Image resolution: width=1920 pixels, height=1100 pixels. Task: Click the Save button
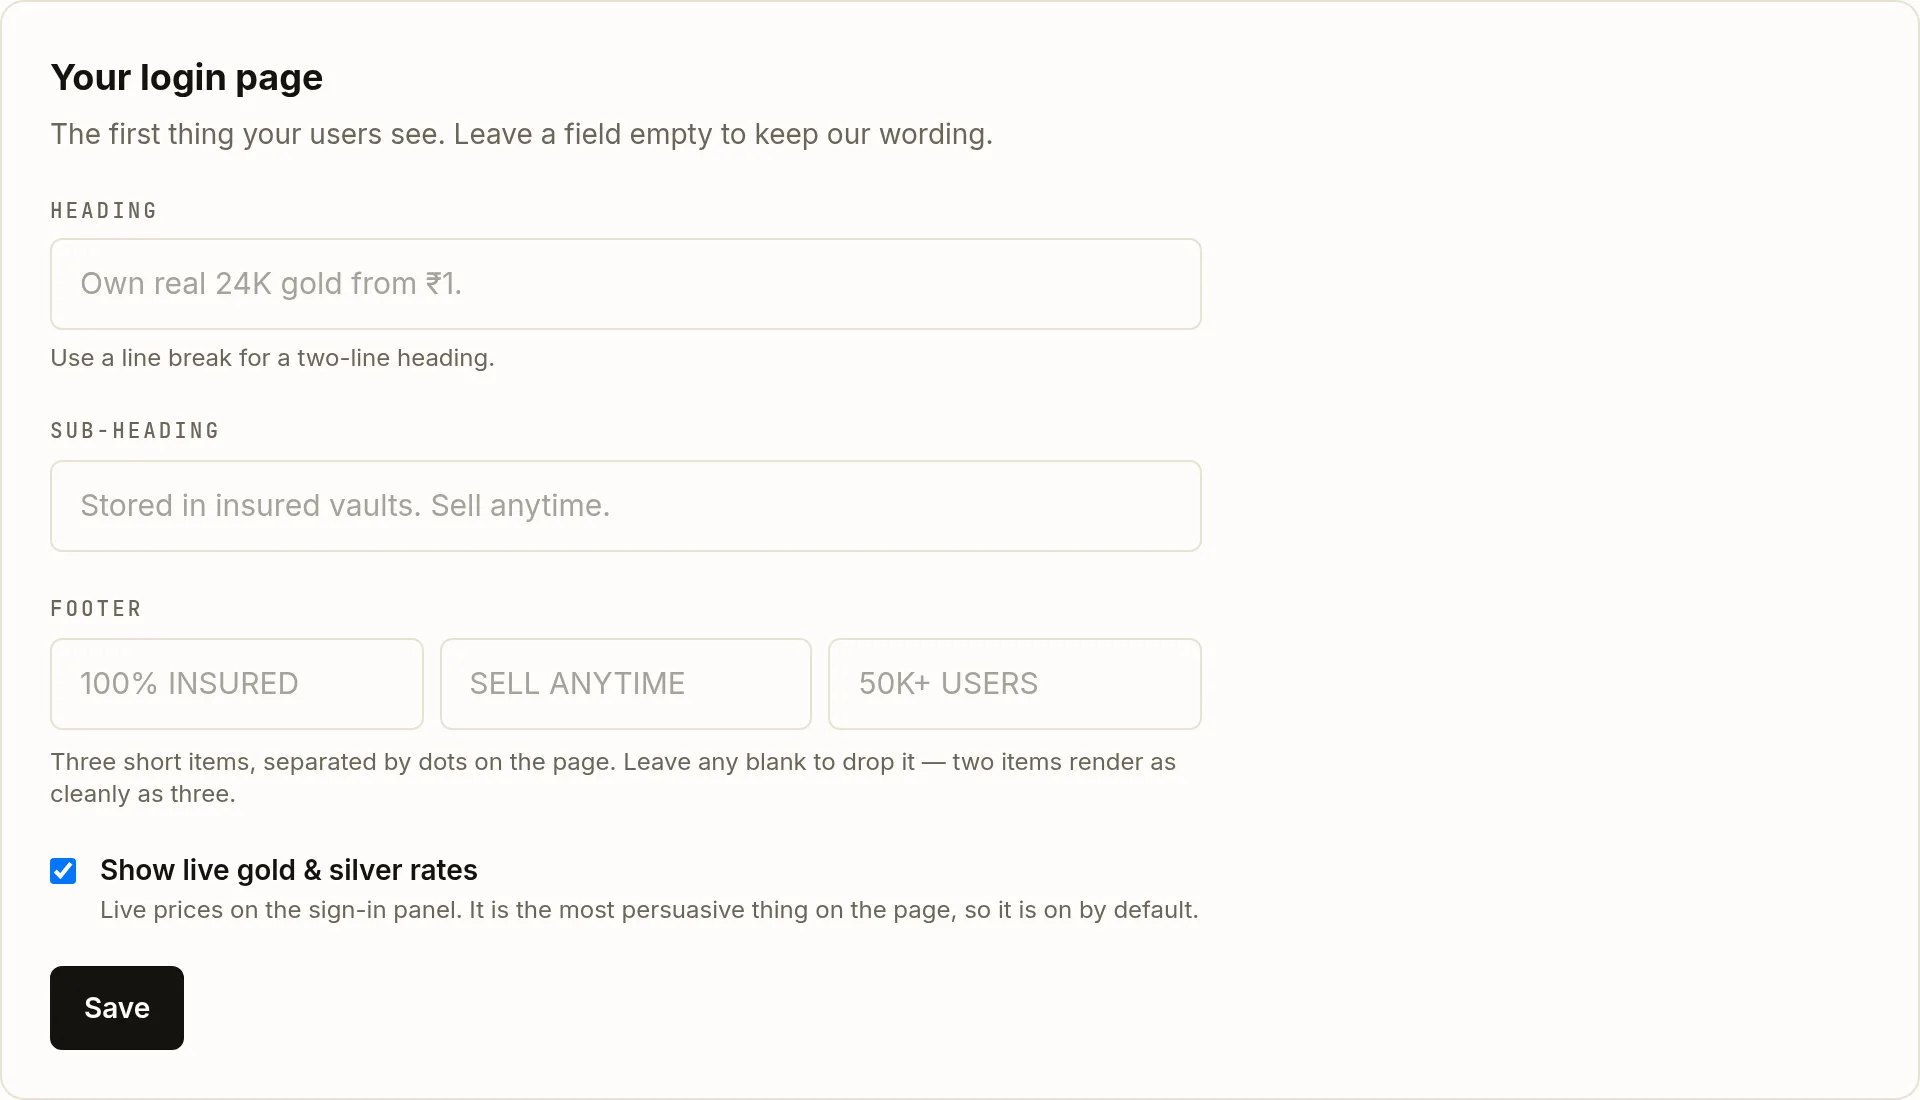coord(117,1008)
